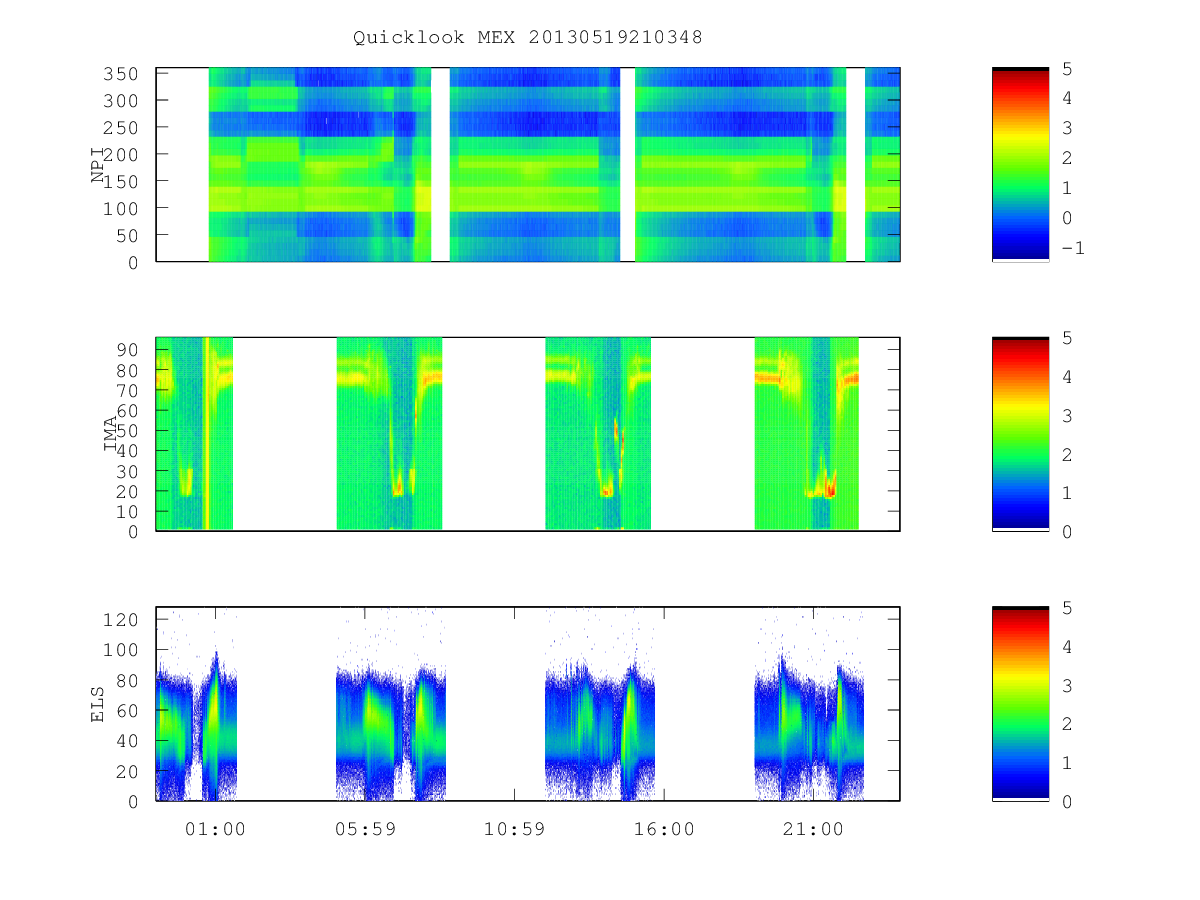The width and height of the screenshot is (1200, 900).
Task: Select the IMA y-axis label
Action: click(x=110, y=434)
